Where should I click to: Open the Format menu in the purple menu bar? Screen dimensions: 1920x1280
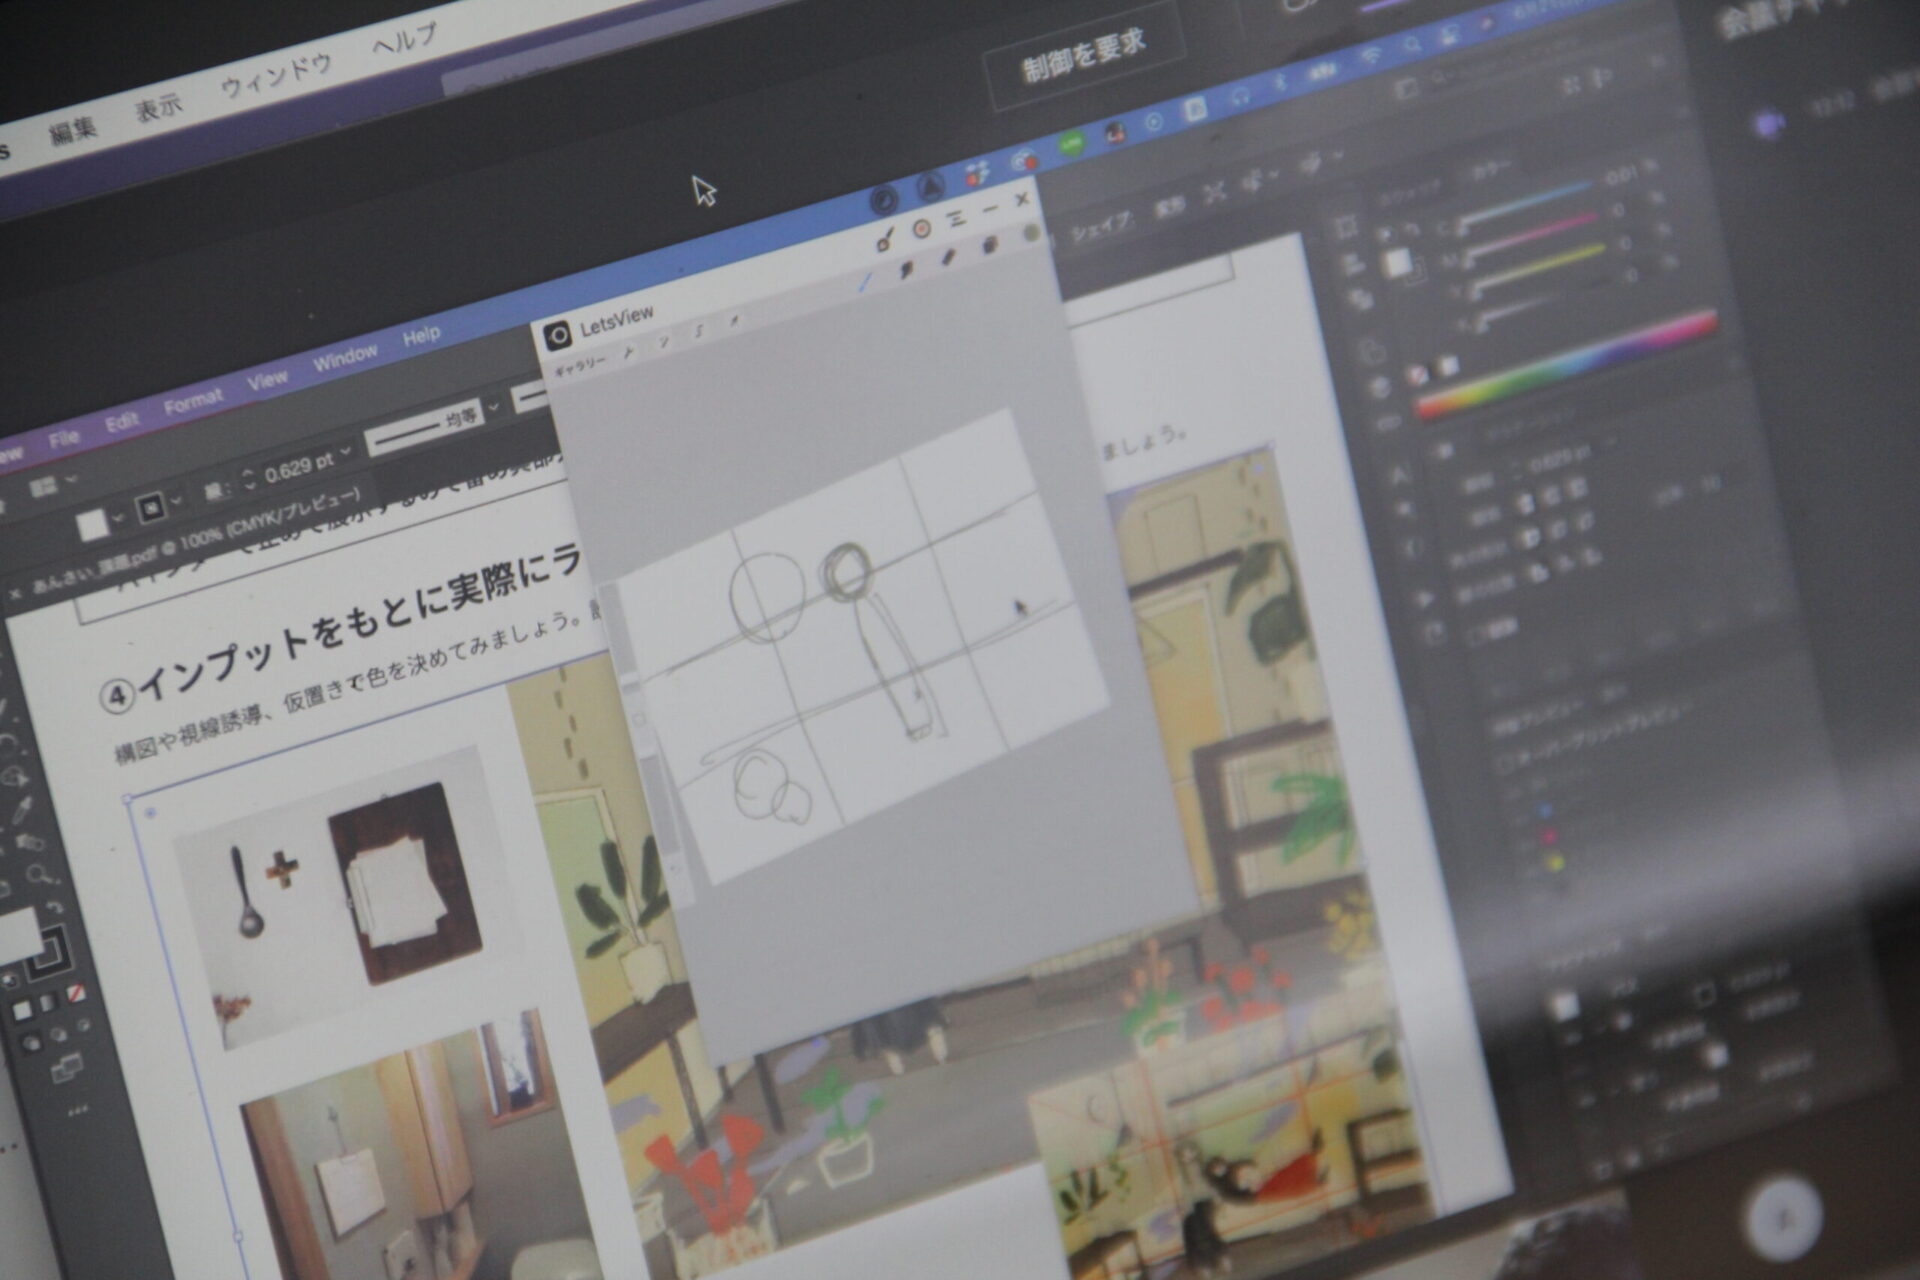(x=193, y=402)
